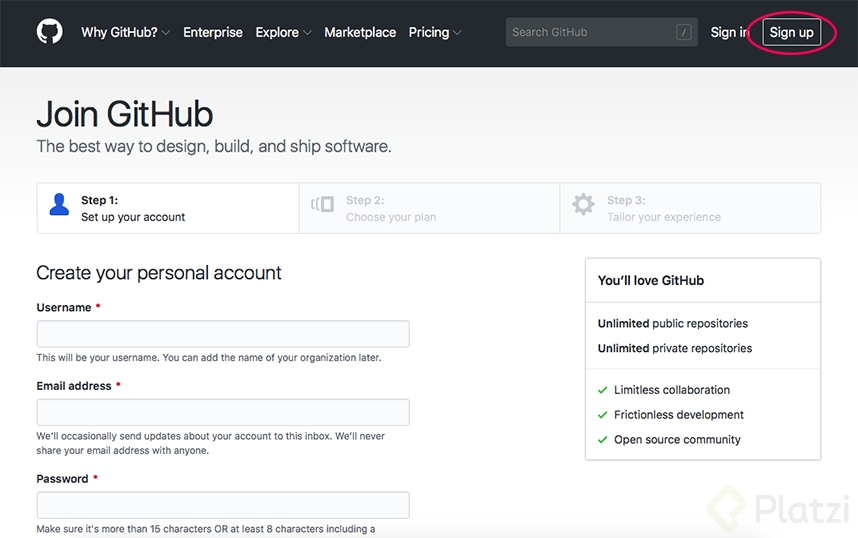
Task: Click the checkmark beside Limitless collaboration
Action: 602,390
